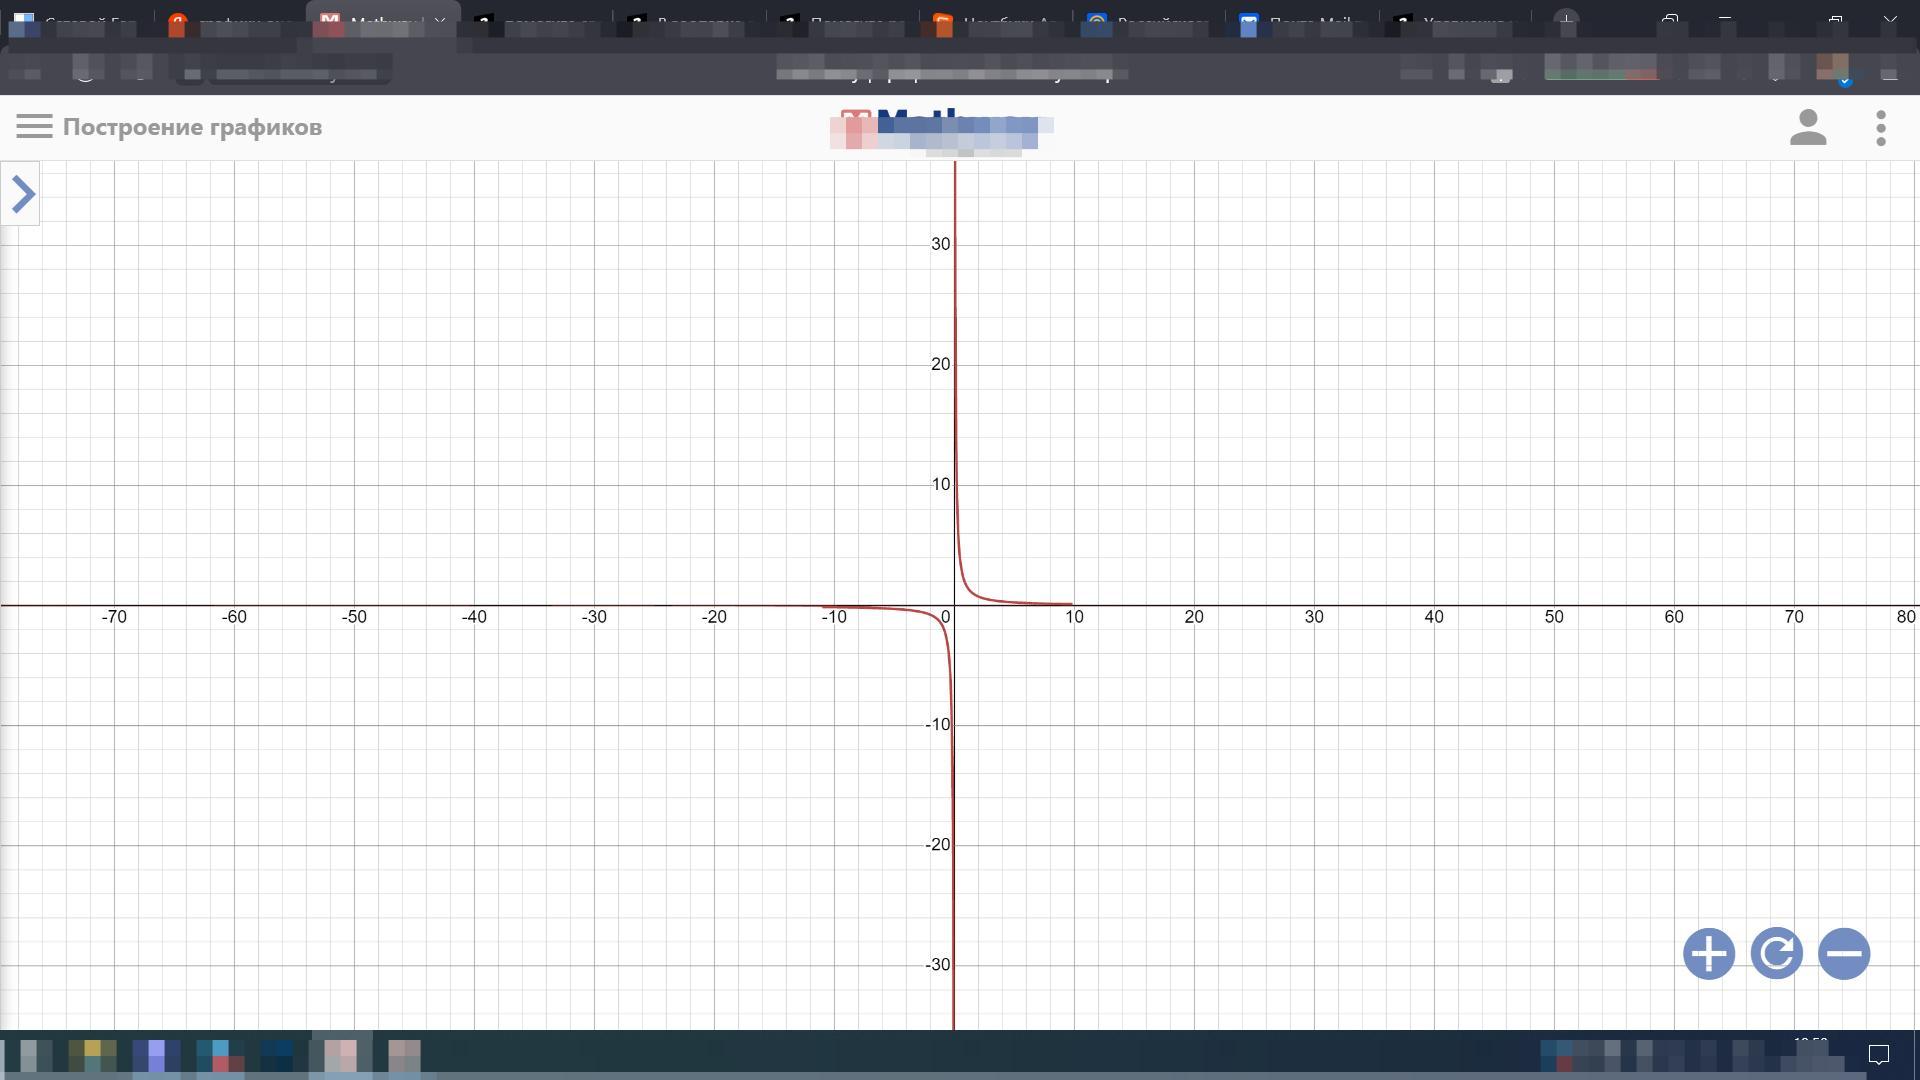Image resolution: width=1920 pixels, height=1080 pixels.
Task: Expand the left panel with blue chevron
Action: (x=21, y=194)
